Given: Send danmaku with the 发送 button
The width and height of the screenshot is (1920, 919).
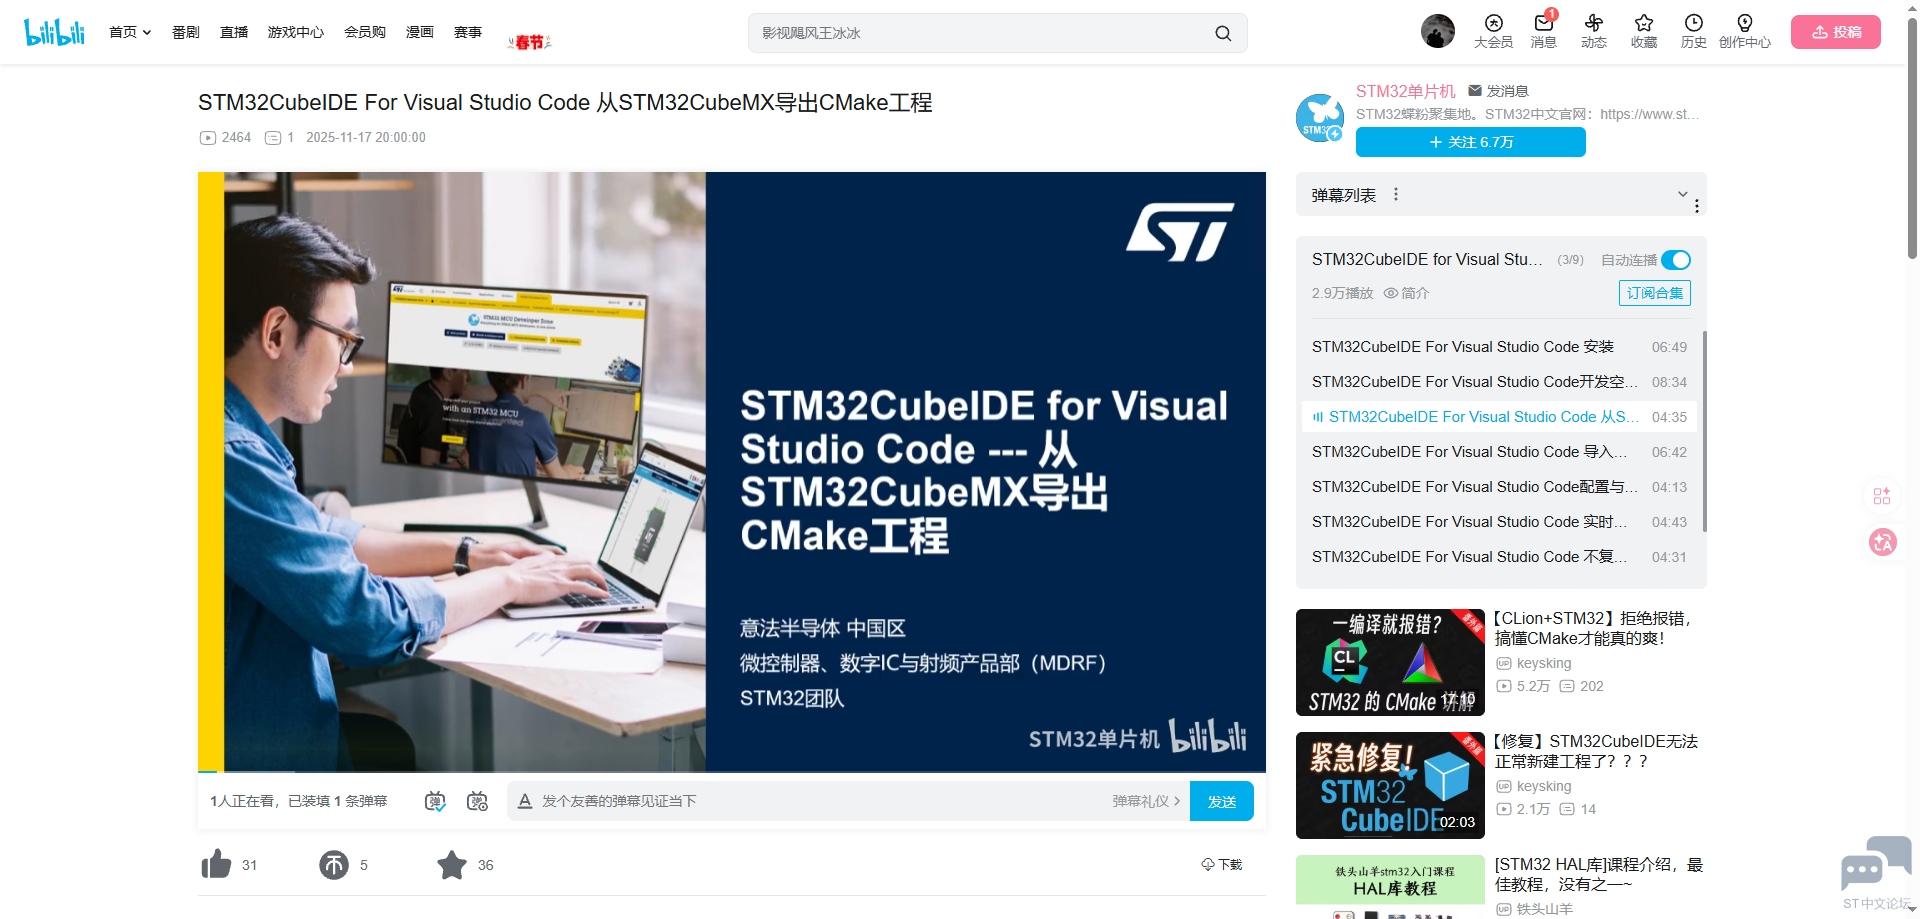Looking at the screenshot, I should pos(1221,801).
